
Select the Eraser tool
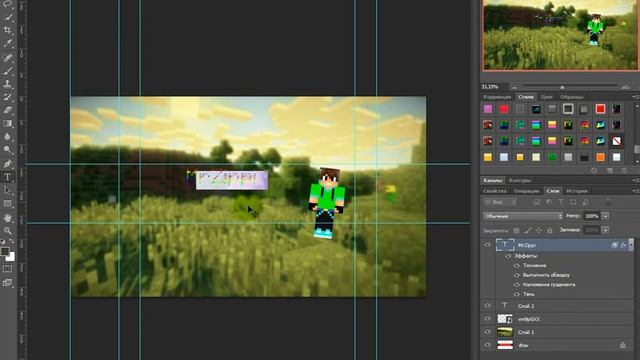point(7,110)
